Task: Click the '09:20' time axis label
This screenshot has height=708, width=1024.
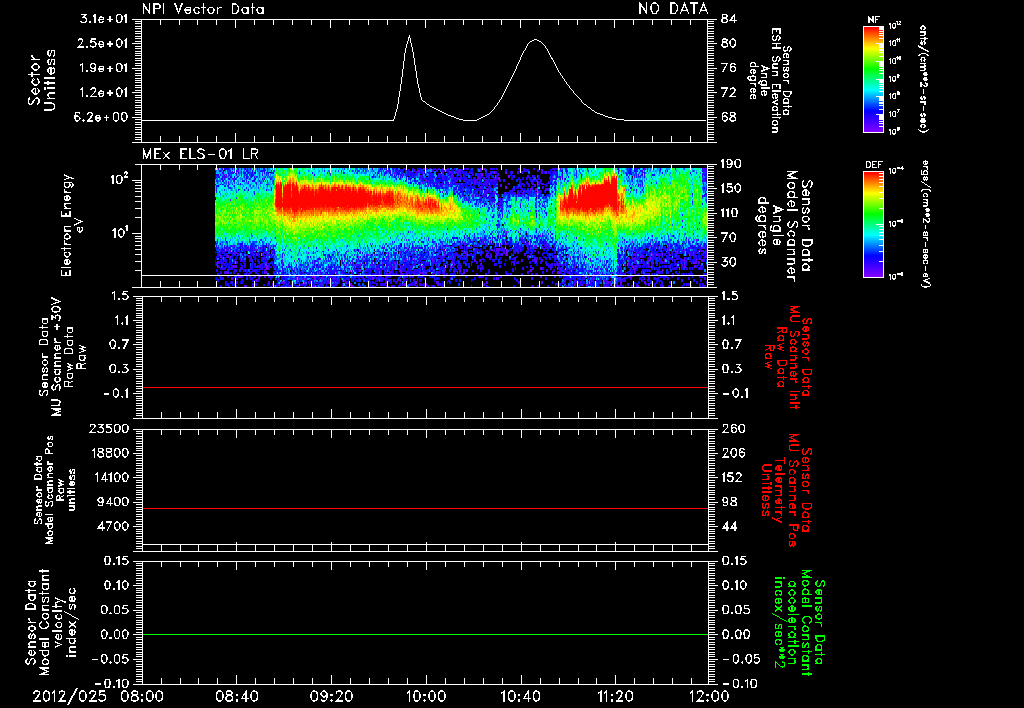Action: [x=331, y=697]
